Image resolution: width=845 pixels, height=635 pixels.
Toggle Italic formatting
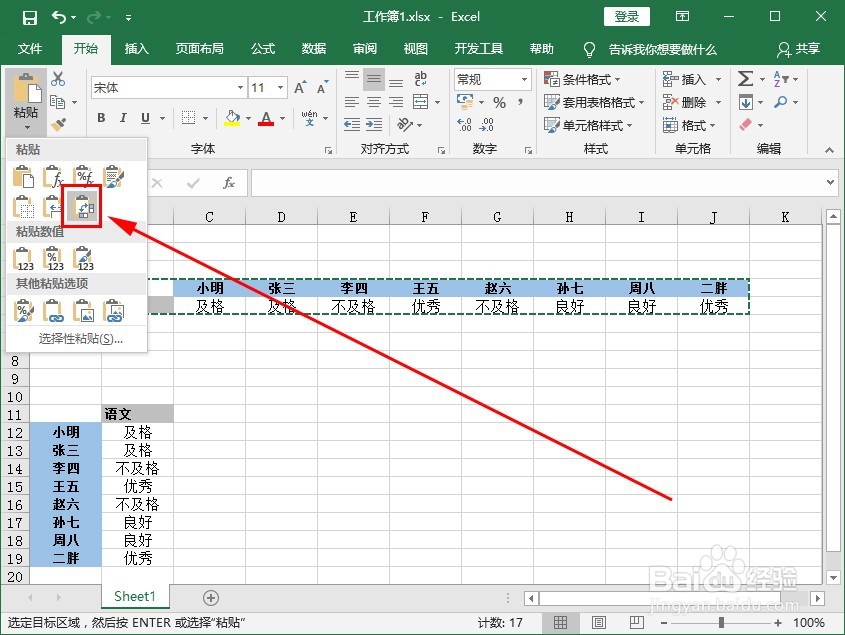pyautogui.click(x=123, y=118)
